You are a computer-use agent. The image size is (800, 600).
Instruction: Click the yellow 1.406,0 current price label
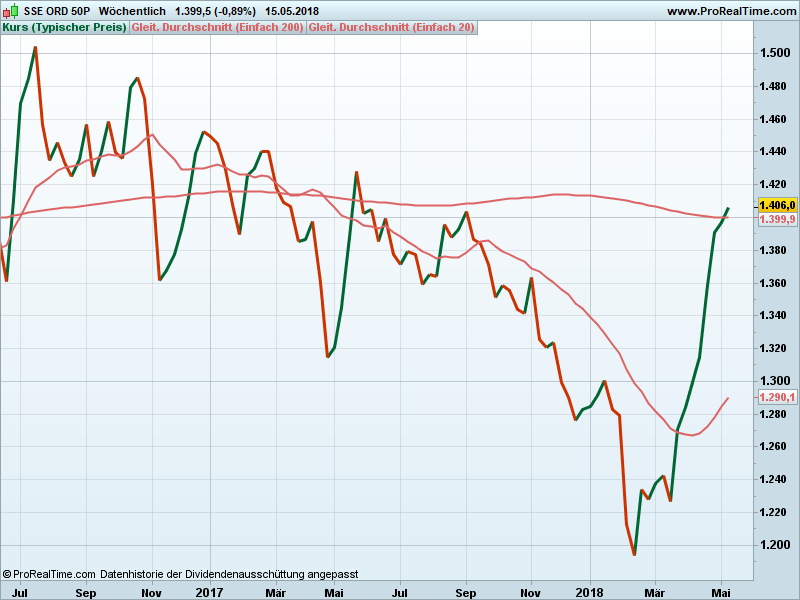click(777, 204)
